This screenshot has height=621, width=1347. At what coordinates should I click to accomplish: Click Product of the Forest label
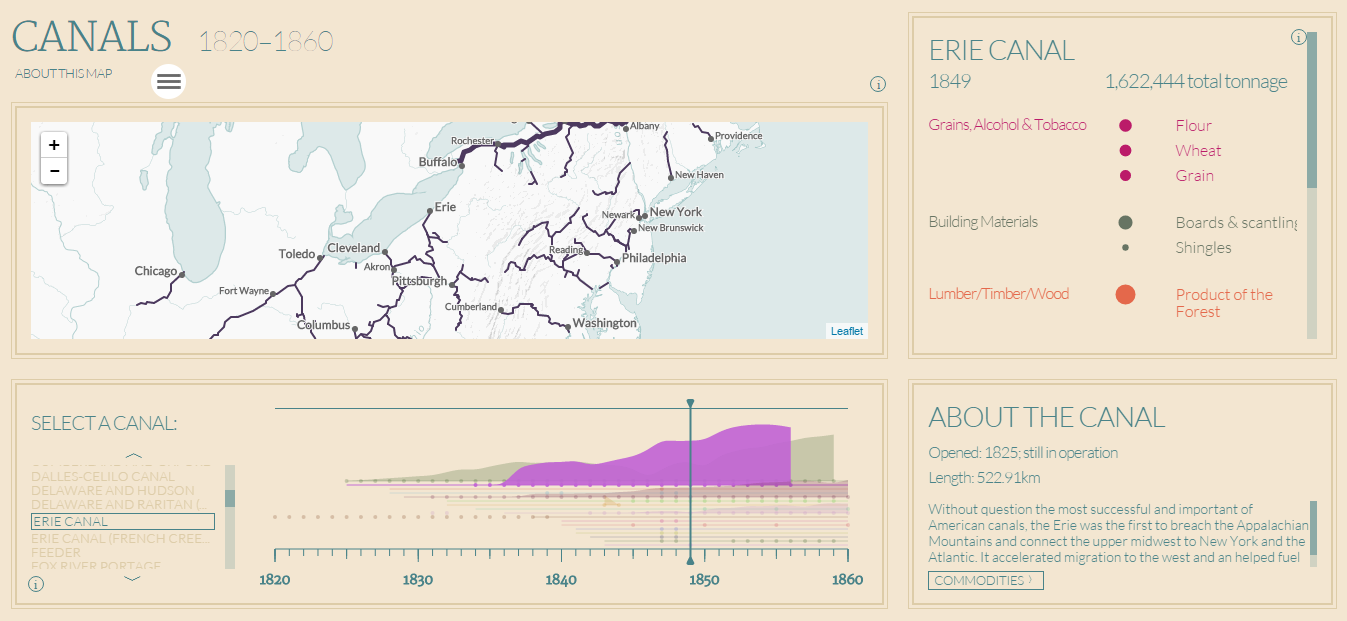click(1224, 303)
